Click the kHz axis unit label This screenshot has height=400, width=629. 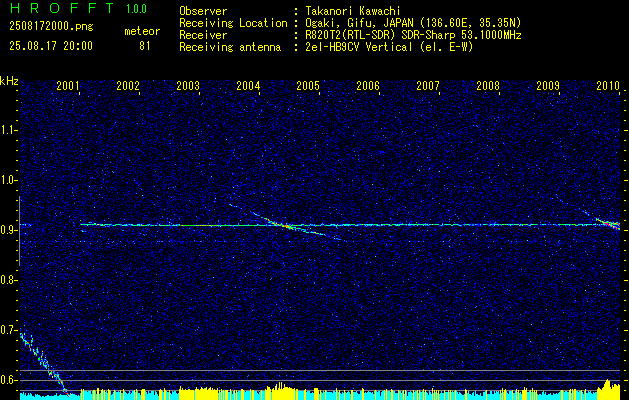pos(9,81)
